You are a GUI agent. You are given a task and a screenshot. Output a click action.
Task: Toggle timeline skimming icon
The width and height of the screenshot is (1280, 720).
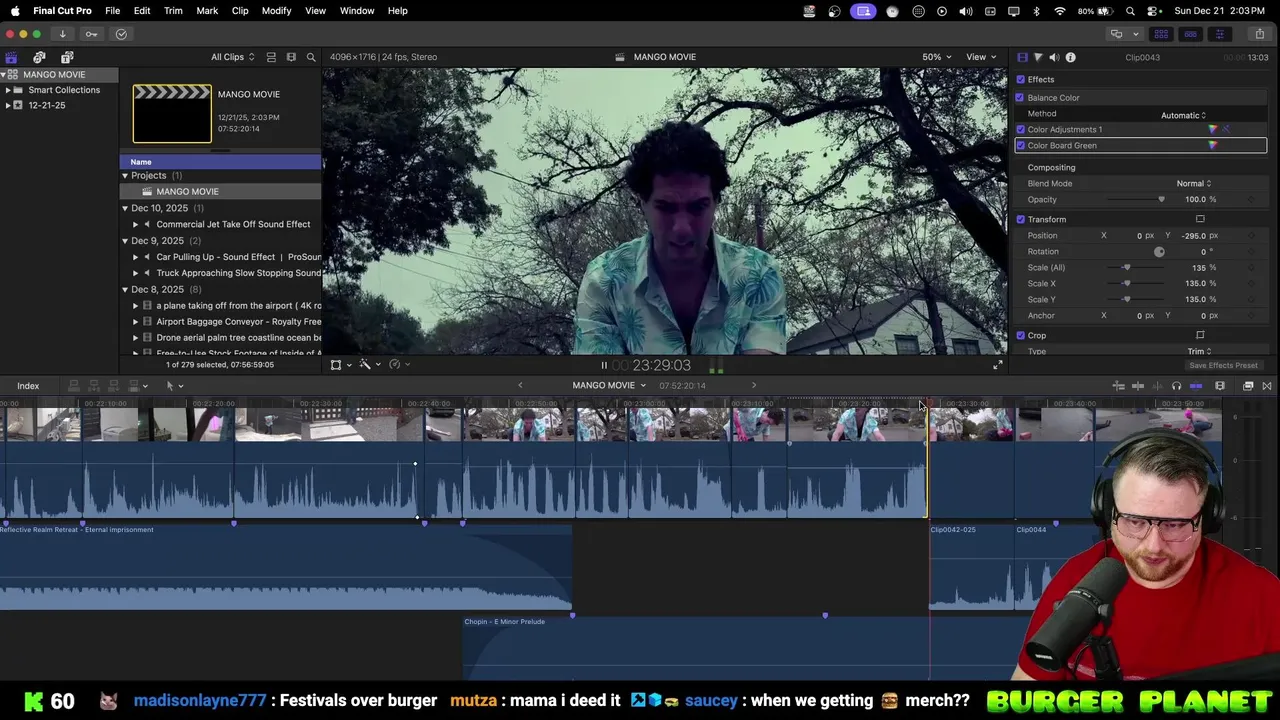click(x=1138, y=386)
